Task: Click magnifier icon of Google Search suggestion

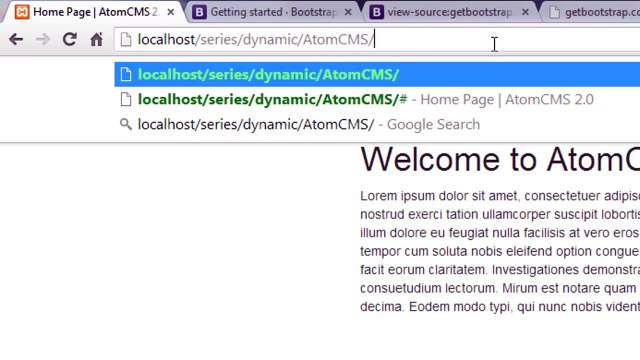Action: (x=126, y=124)
